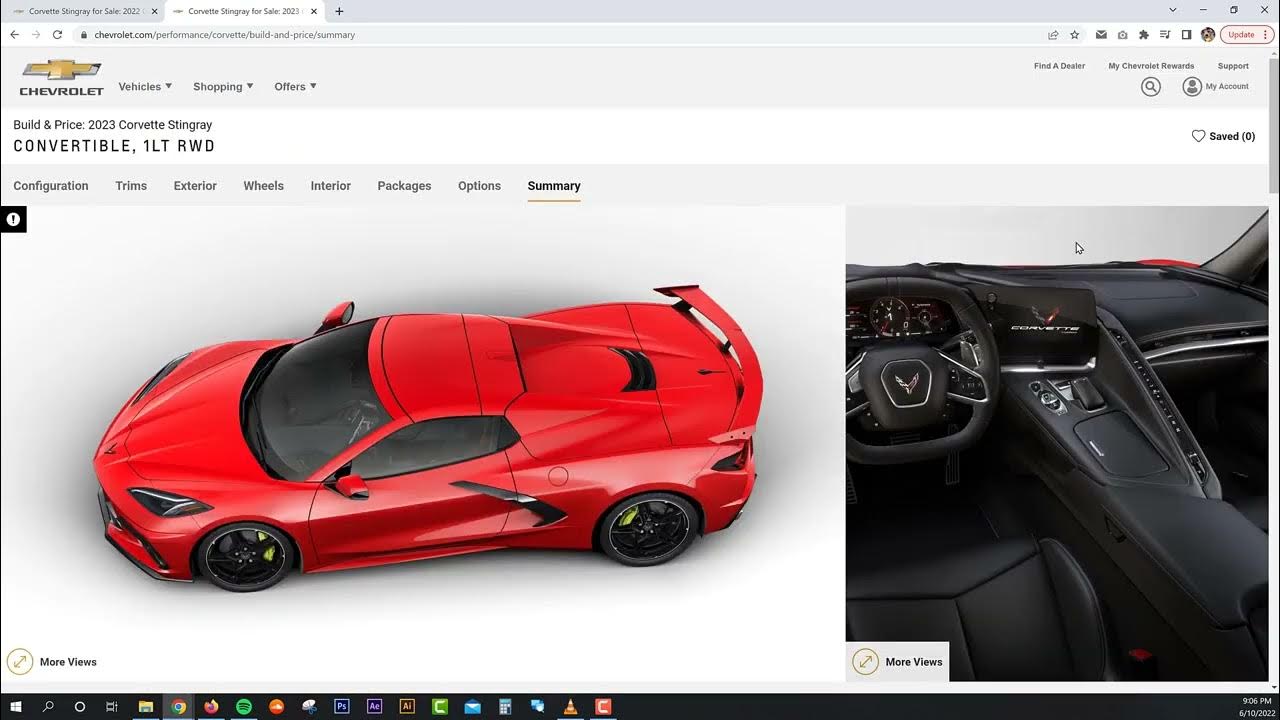
Task: Open the site search magnifier icon
Action: coord(1151,87)
